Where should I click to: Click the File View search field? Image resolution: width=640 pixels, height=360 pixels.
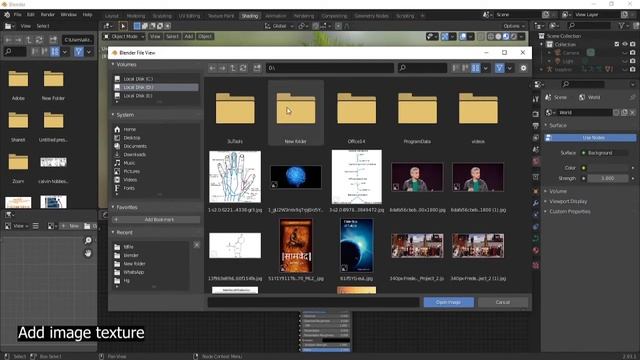(x=422, y=68)
